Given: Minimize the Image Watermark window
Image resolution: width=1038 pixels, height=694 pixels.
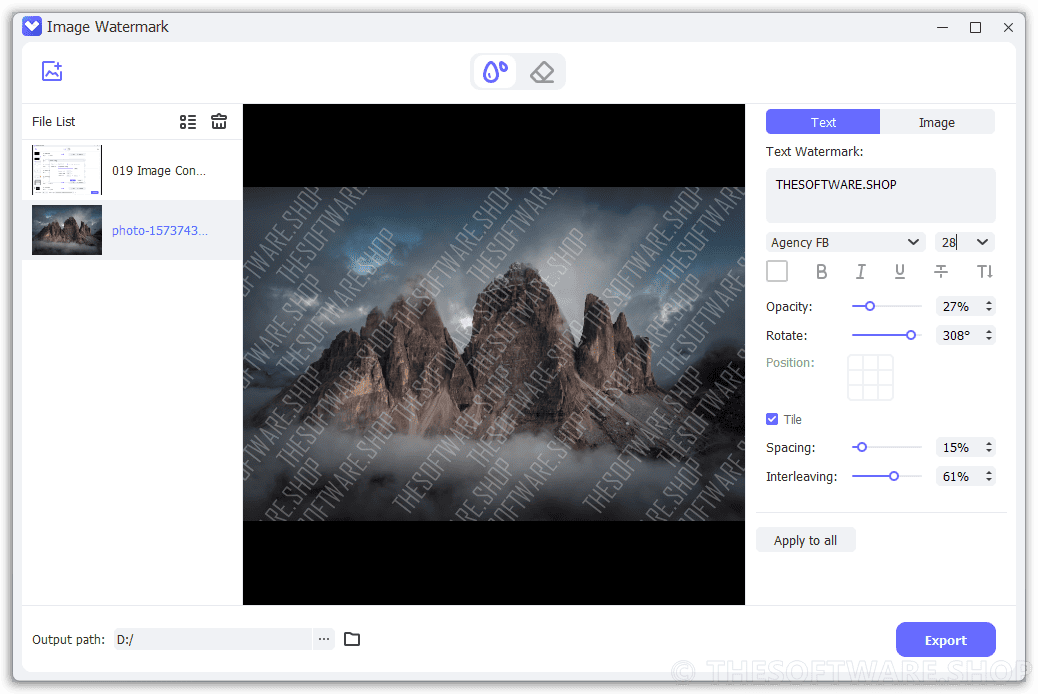Looking at the screenshot, I should point(943,27).
